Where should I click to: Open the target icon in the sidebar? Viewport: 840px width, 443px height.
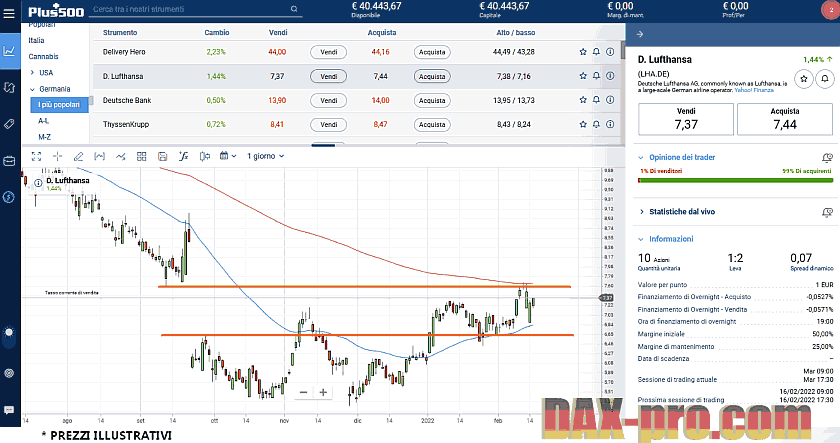click(9, 373)
